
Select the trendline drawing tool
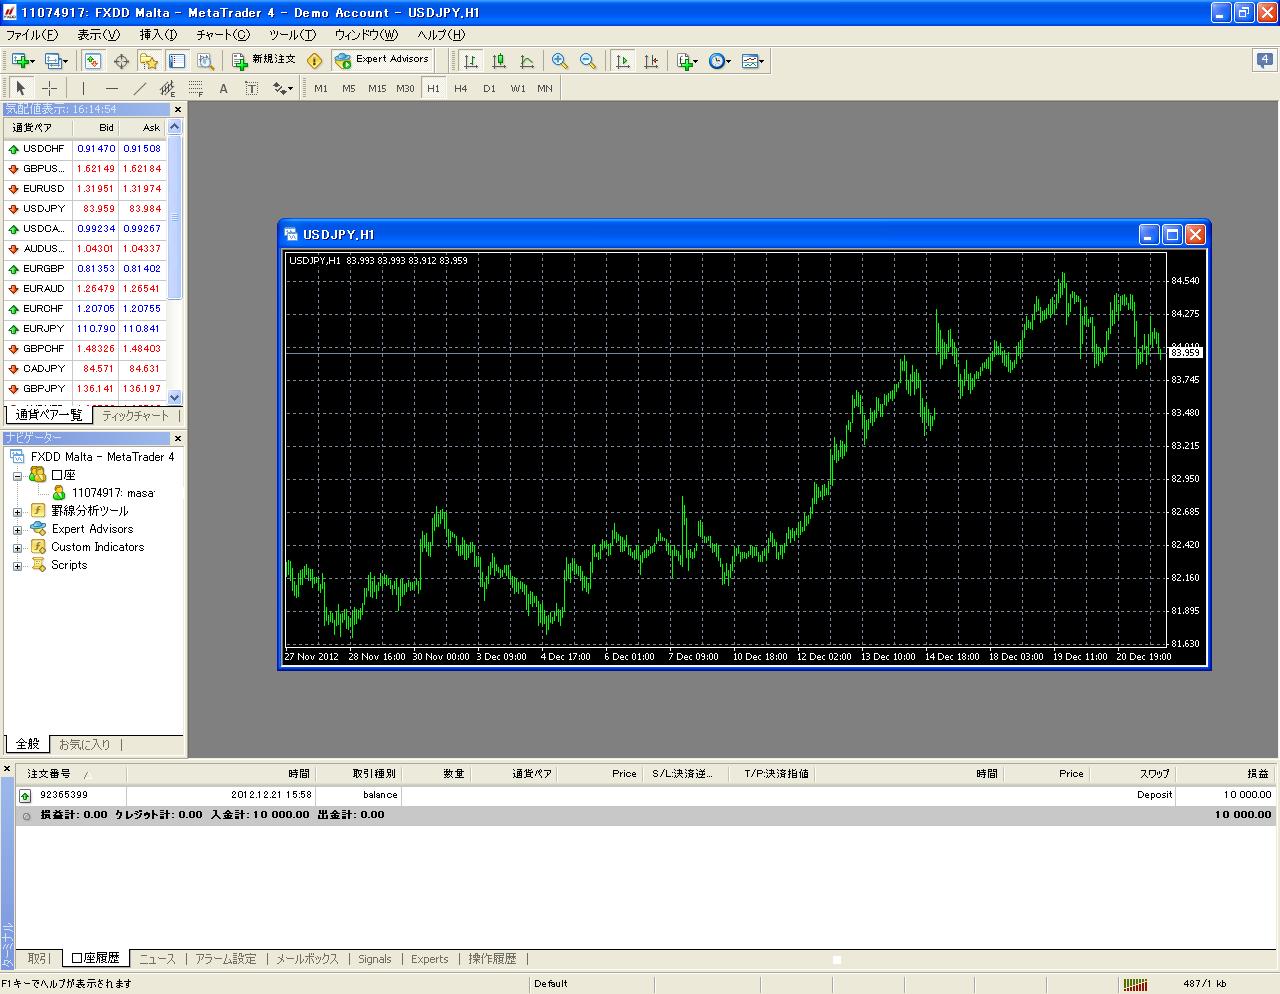(x=140, y=89)
